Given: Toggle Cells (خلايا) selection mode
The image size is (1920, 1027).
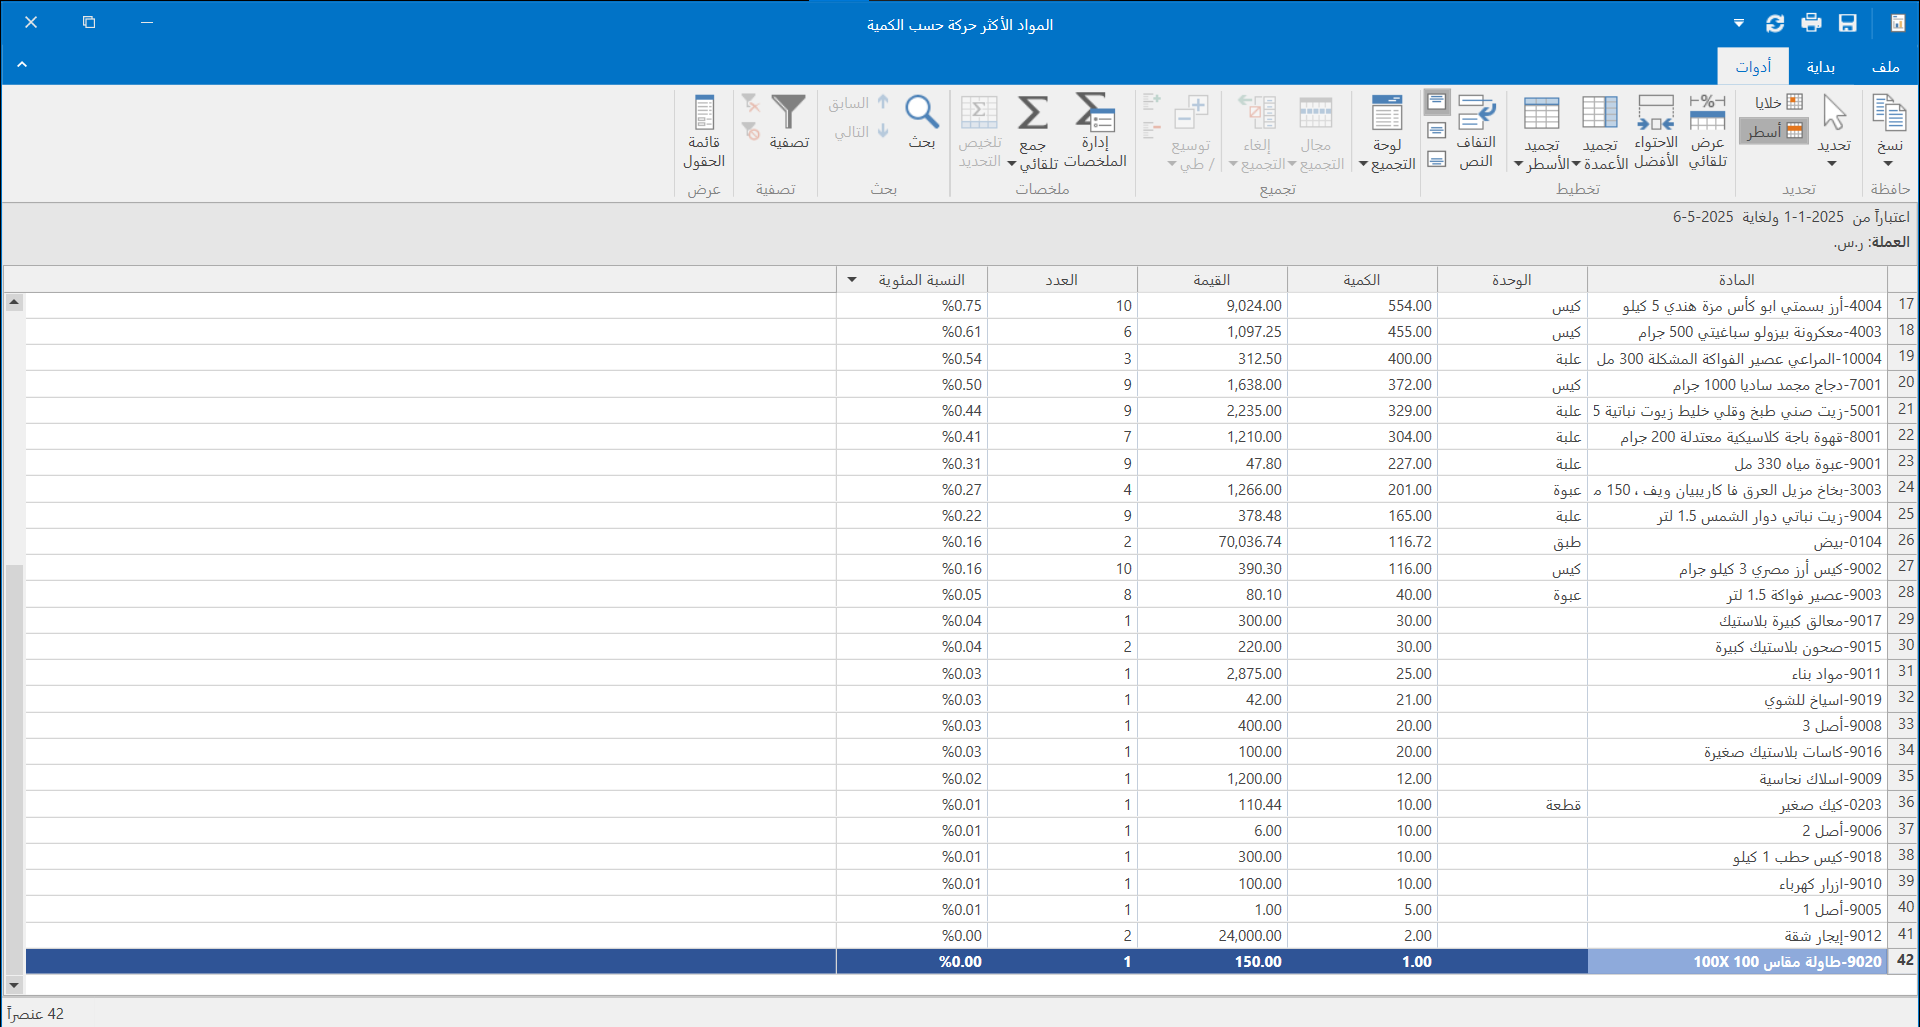Looking at the screenshot, I should pos(1778,102).
